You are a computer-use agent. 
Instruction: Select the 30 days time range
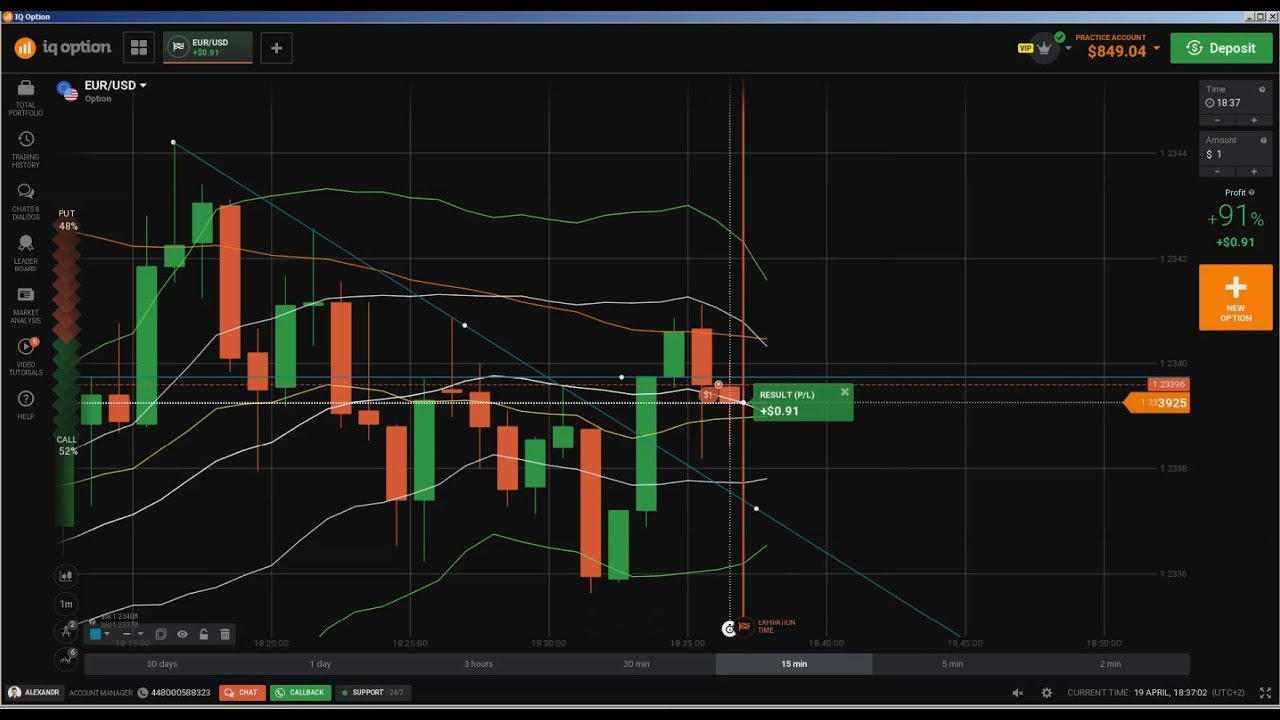pyautogui.click(x=162, y=664)
